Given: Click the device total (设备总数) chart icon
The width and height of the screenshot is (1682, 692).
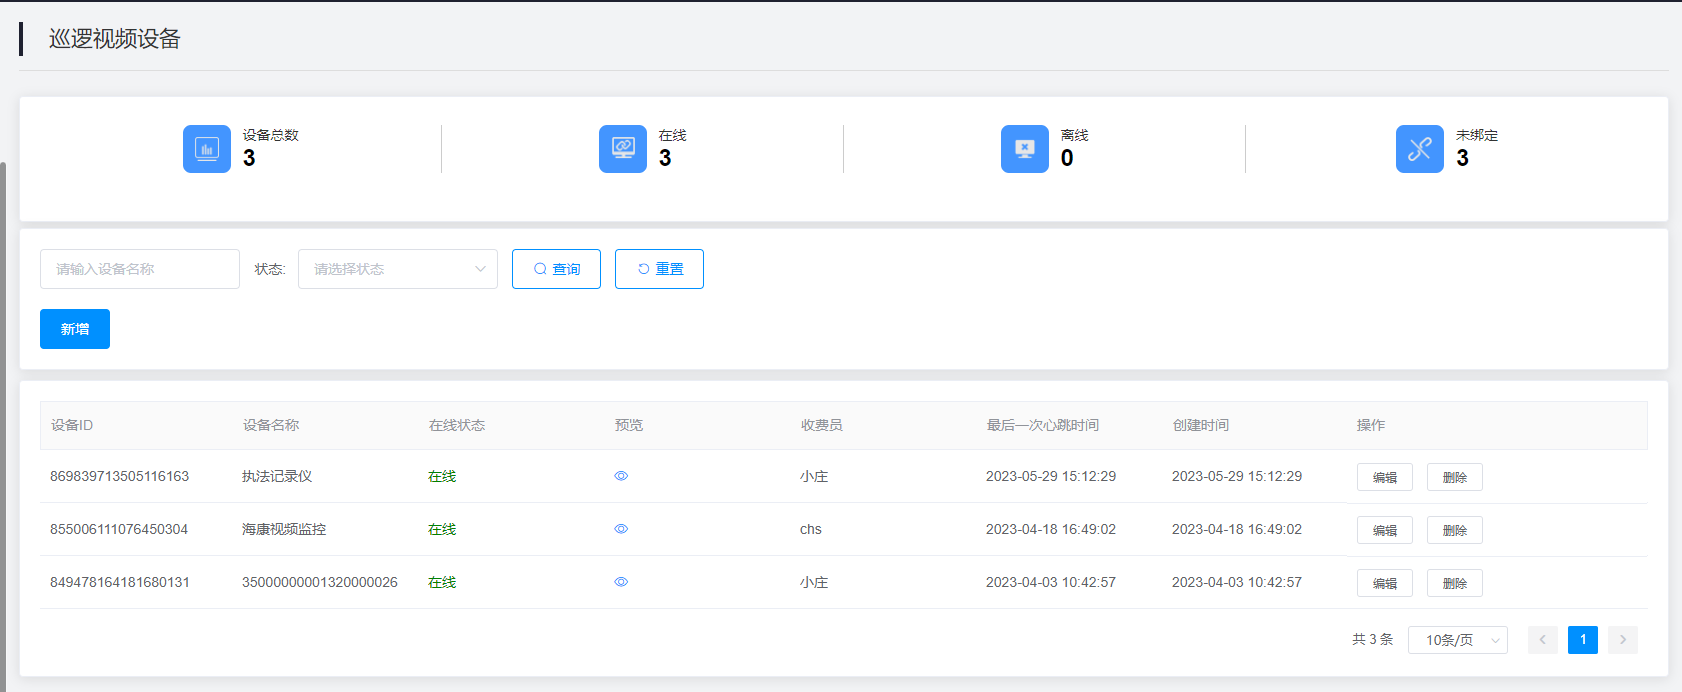Looking at the screenshot, I should 207,149.
